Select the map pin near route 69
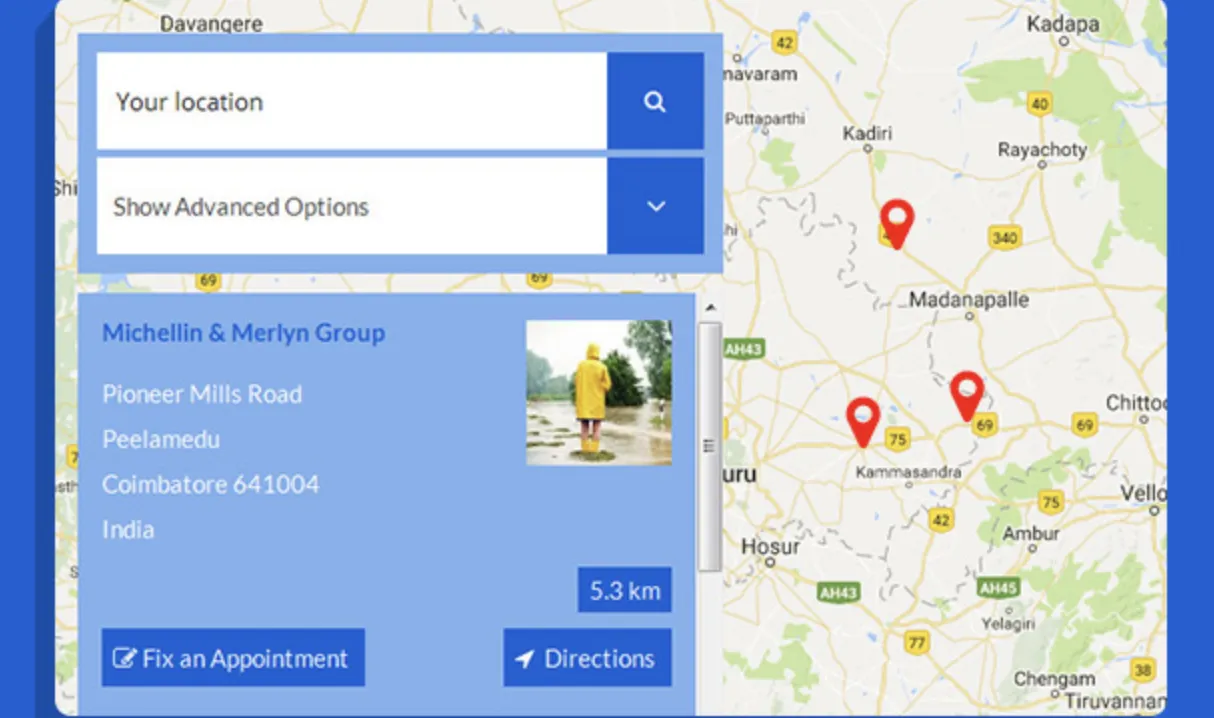 [967, 396]
